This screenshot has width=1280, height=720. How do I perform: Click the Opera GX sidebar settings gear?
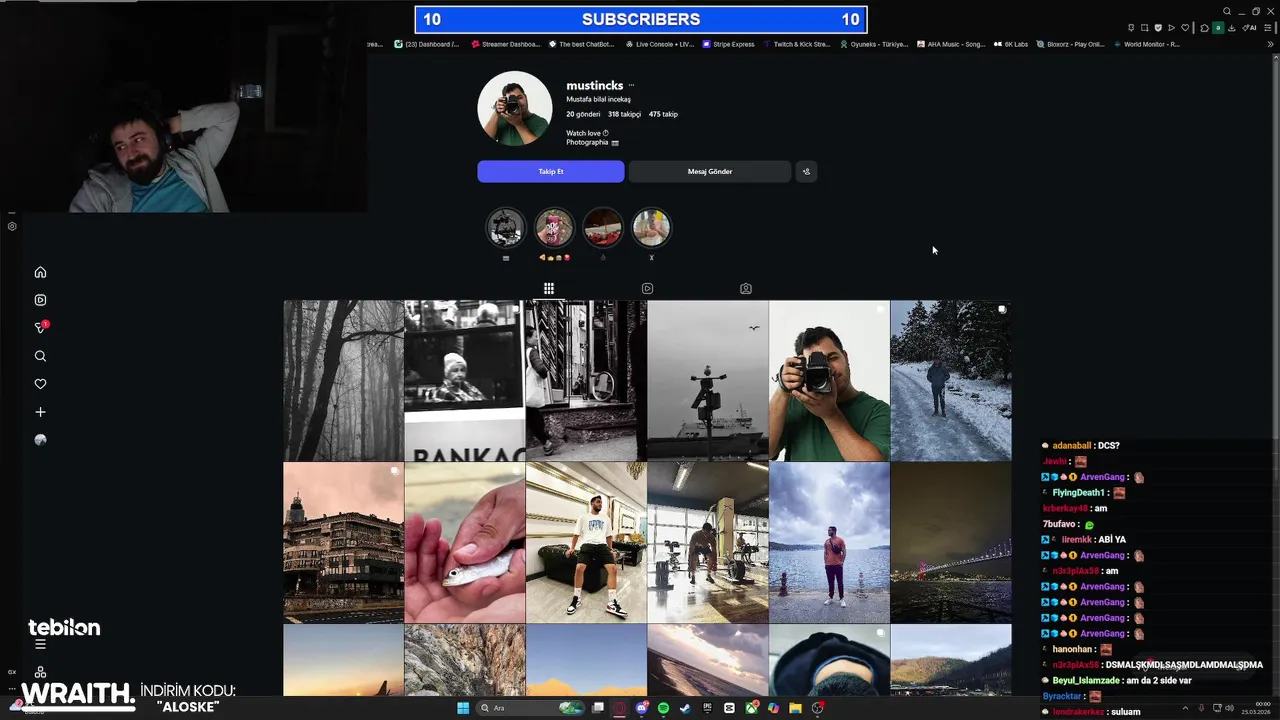coord(12,226)
